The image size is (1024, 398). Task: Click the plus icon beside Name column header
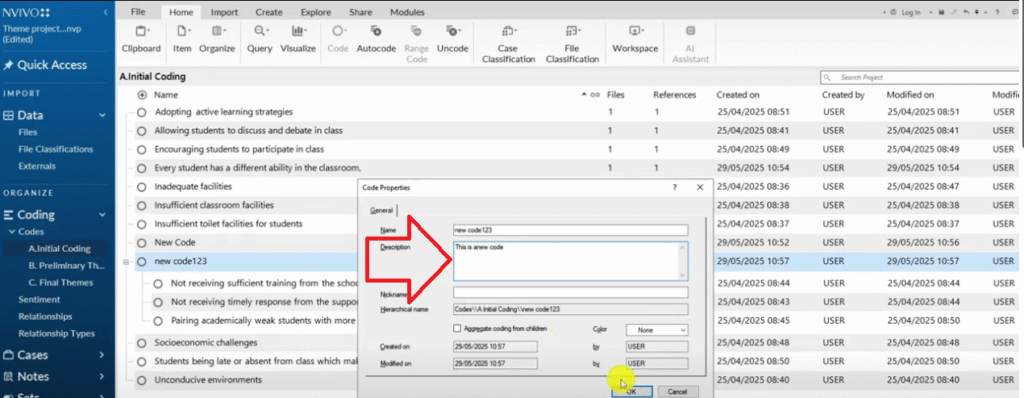(x=142, y=95)
